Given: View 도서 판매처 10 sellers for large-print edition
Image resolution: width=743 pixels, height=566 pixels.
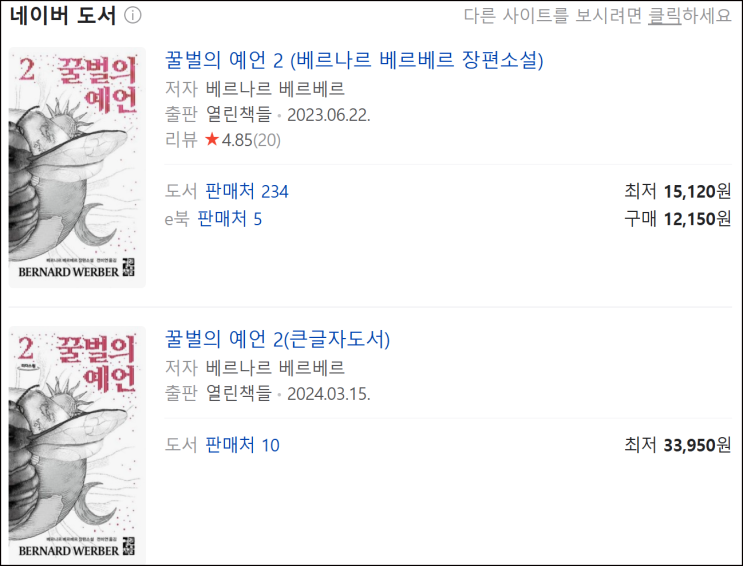Looking at the screenshot, I should point(242,445).
